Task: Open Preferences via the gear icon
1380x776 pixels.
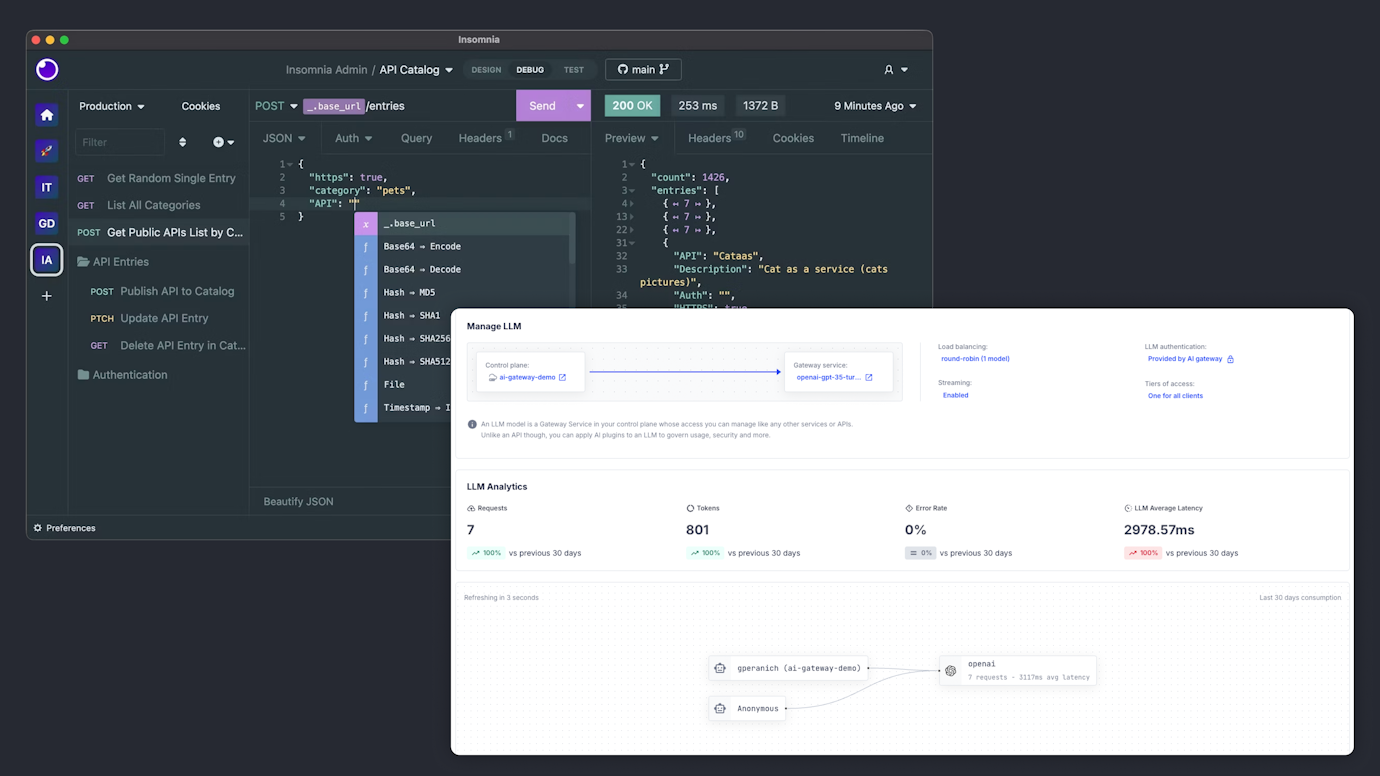Action: pos(36,527)
